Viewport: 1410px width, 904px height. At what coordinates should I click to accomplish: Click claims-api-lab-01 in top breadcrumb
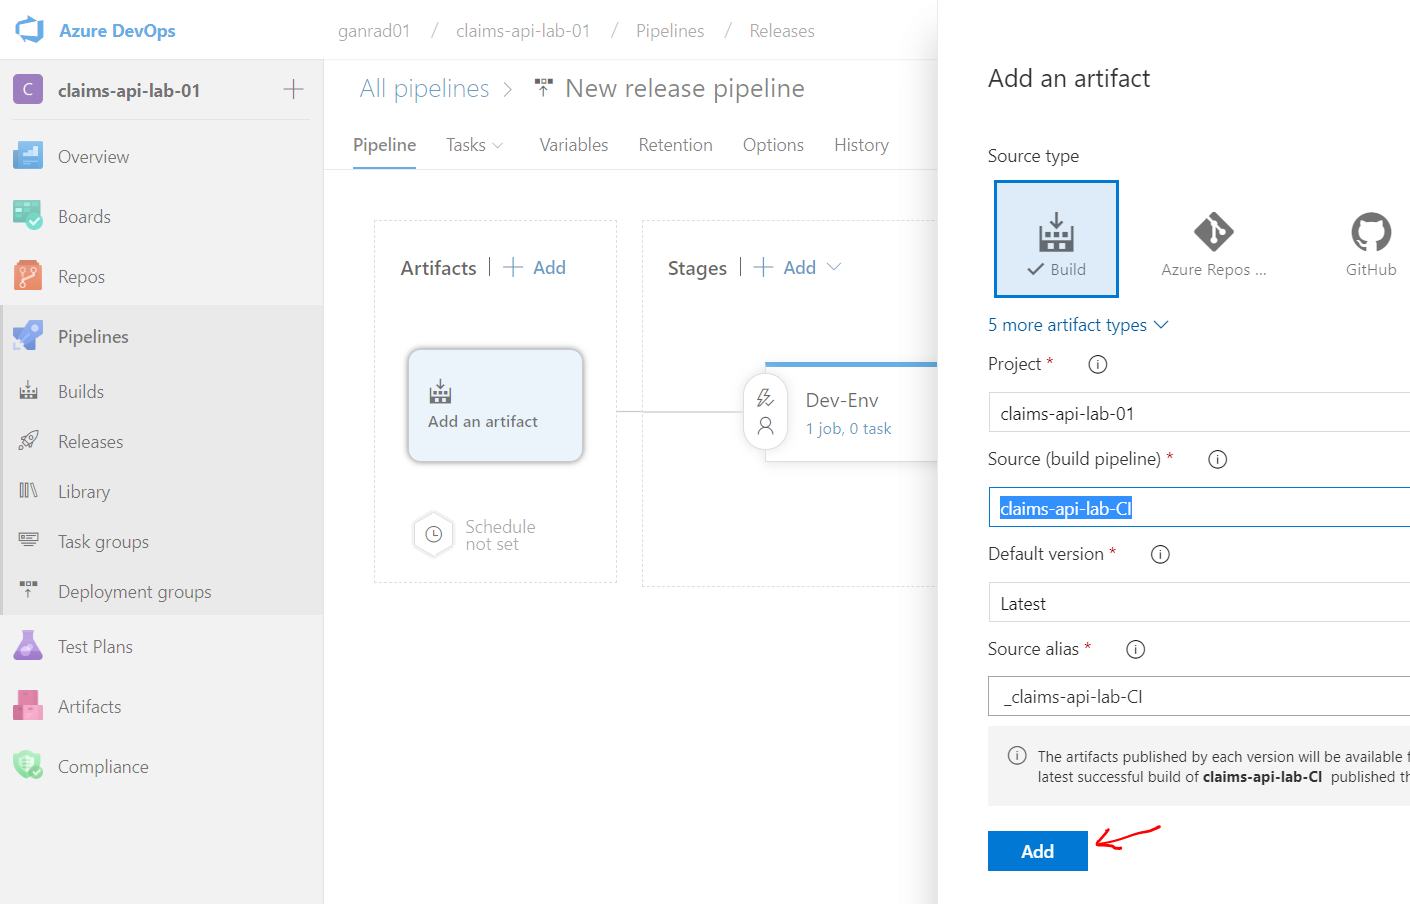pos(523,31)
